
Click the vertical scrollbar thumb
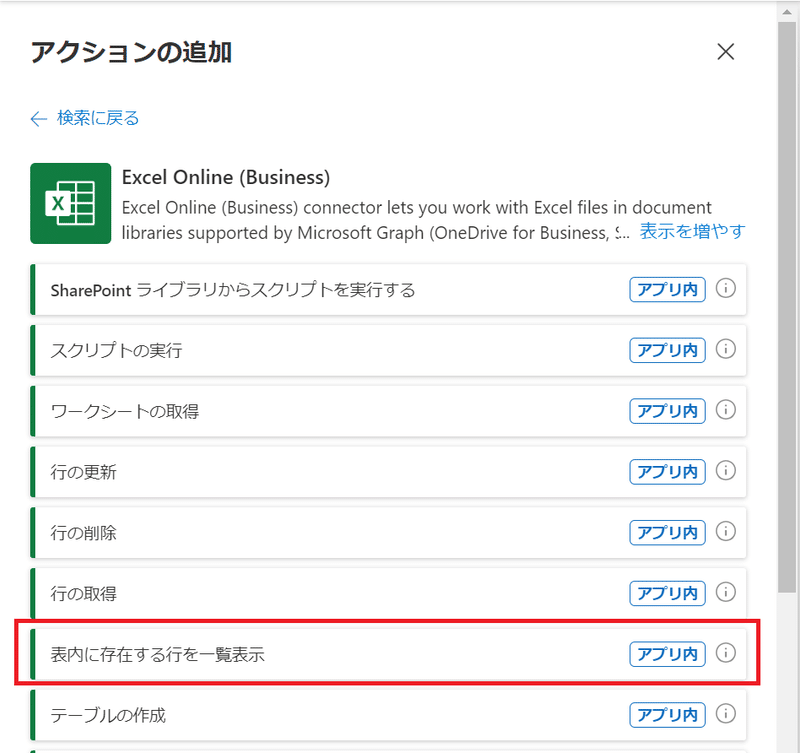(787, 307)
